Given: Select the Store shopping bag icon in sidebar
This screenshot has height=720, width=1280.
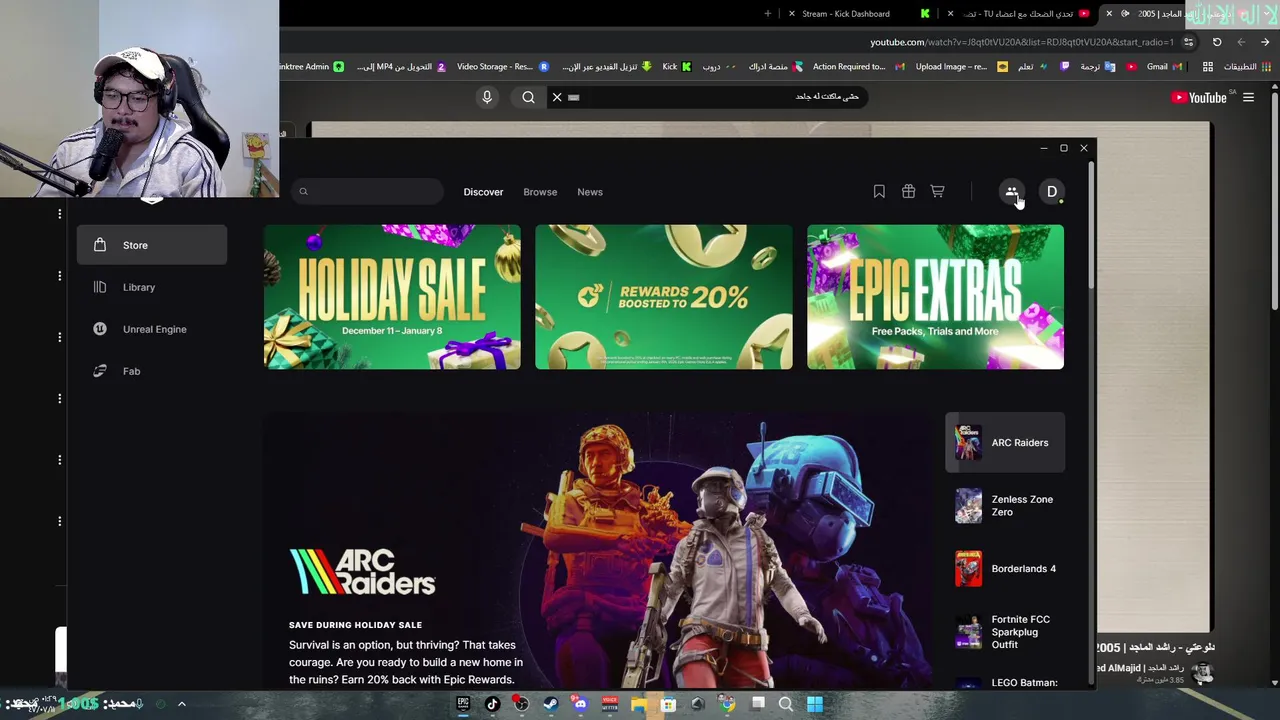Looking at the screenshot, I should pos(100,245).
